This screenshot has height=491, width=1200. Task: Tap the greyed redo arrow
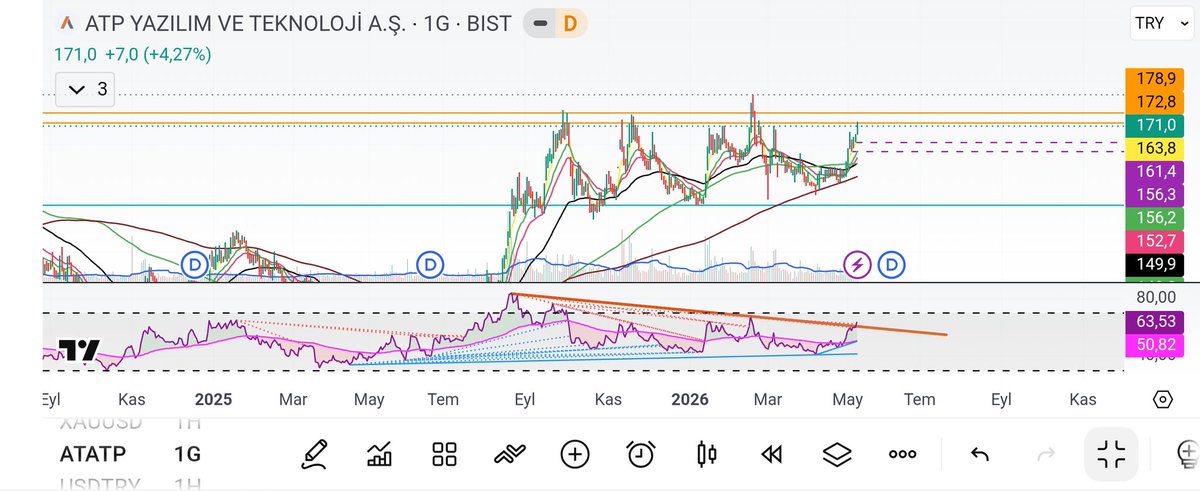click(1046, 455)
